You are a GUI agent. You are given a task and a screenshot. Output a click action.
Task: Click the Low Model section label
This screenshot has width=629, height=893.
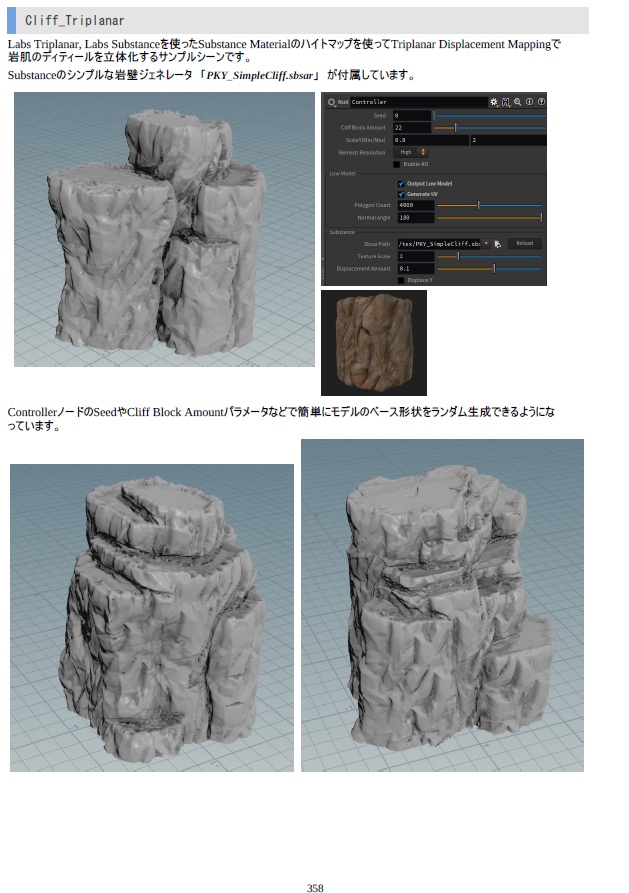tap(342, 174)
